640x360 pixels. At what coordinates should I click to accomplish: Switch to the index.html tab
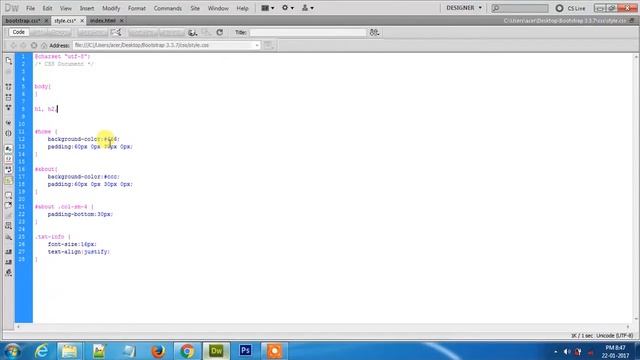tap(103, 20)
